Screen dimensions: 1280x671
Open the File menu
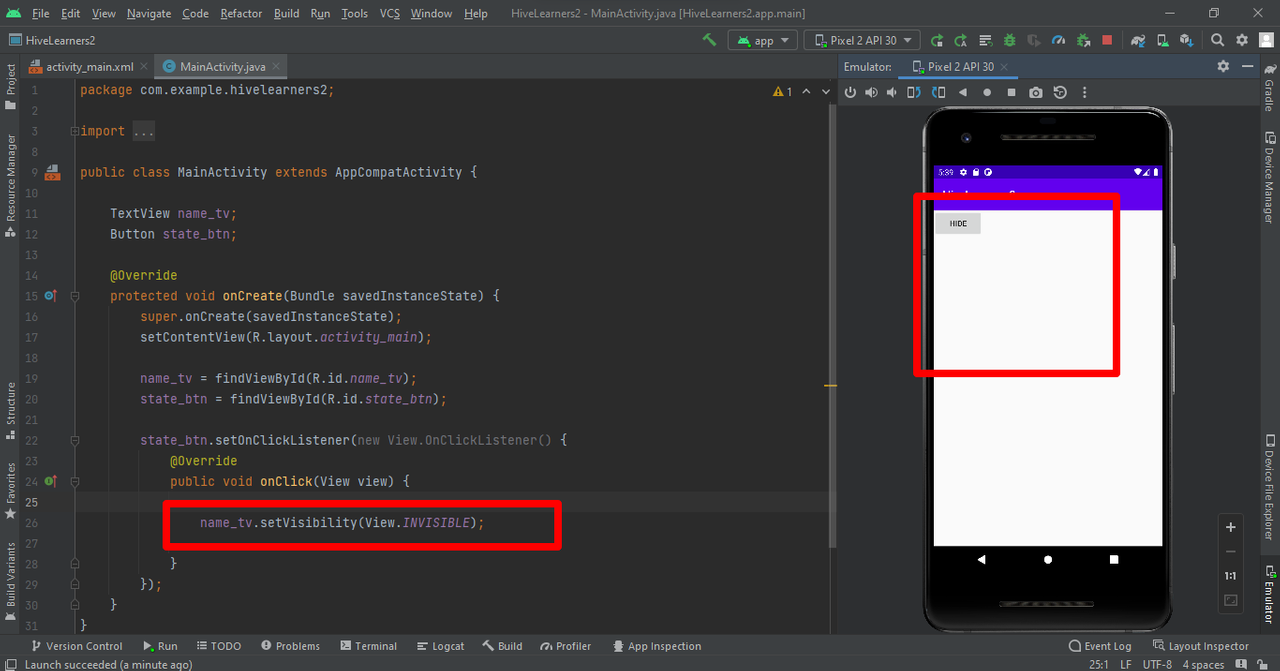[41, 13]
